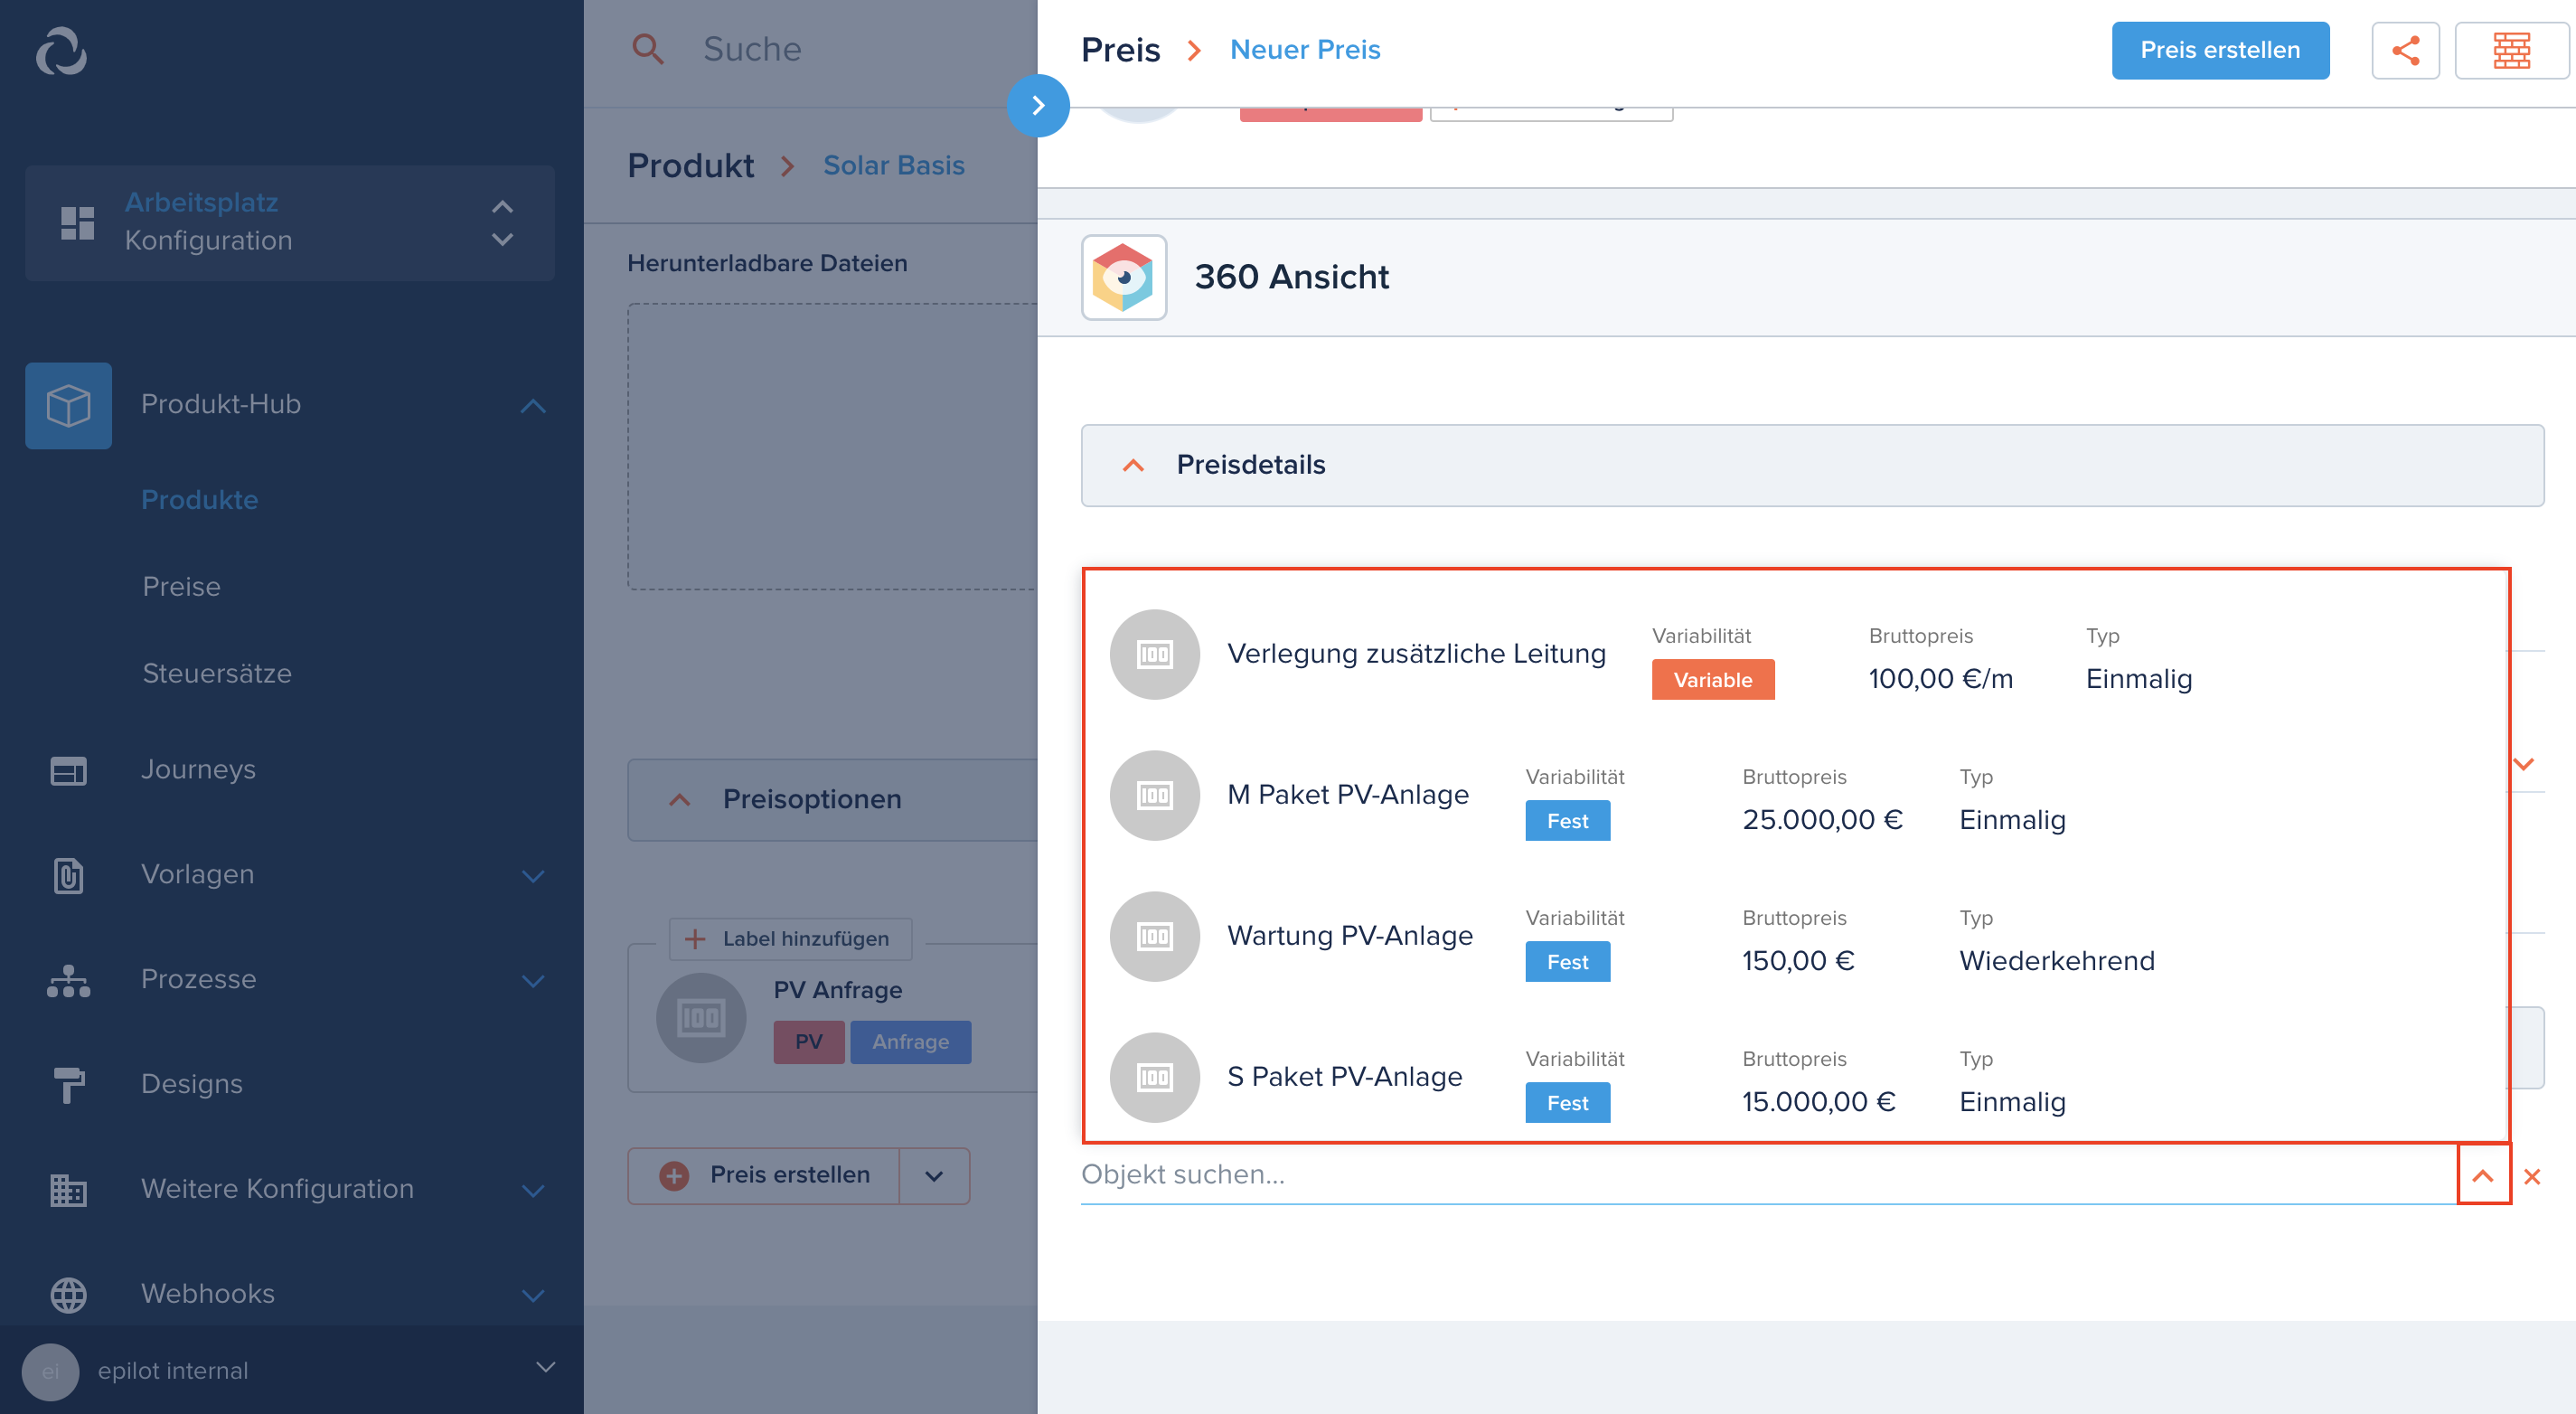The image size is (2576, 1414).
Task: Click the Prozesse hierarchy icon
Action: click(x=69, y=980)
